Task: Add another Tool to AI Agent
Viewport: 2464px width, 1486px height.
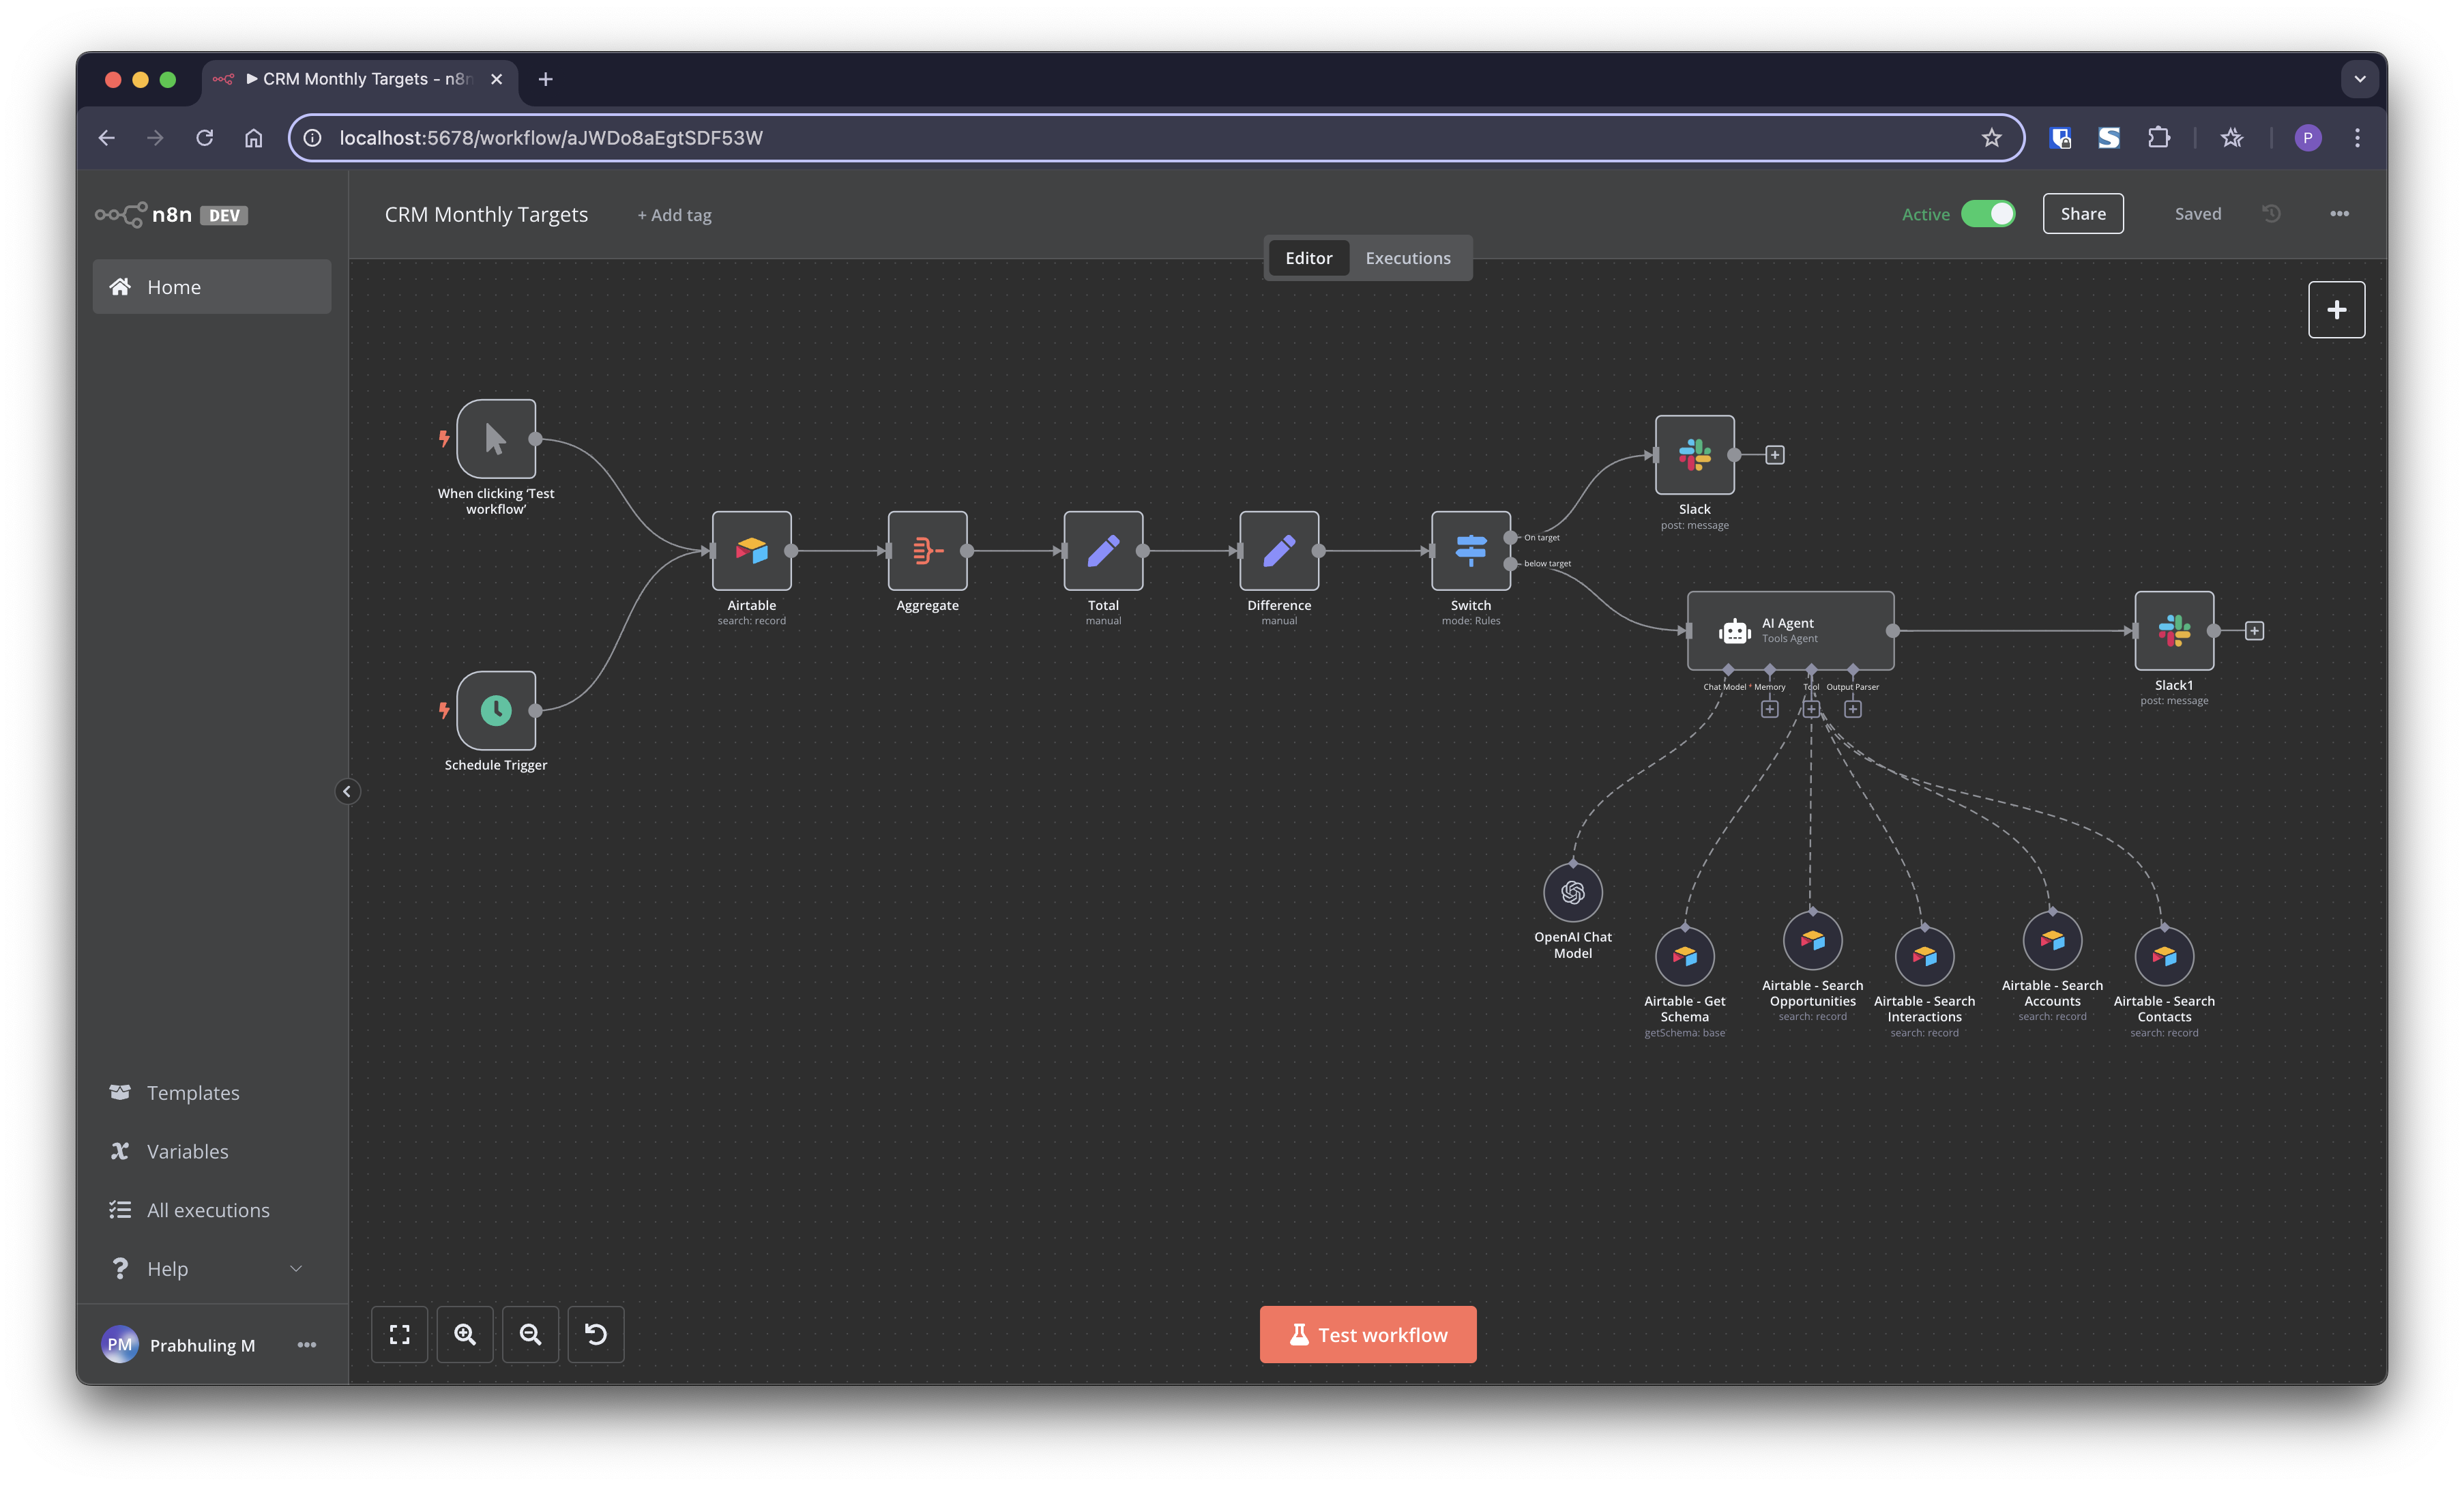Action: click(1811, 709)
